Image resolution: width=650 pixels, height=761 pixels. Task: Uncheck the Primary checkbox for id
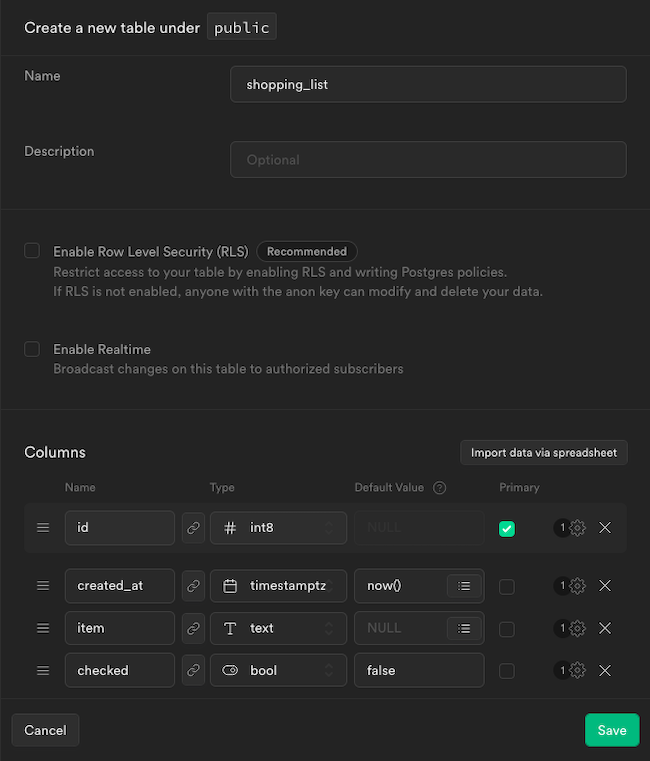click(x=507, y=528)
